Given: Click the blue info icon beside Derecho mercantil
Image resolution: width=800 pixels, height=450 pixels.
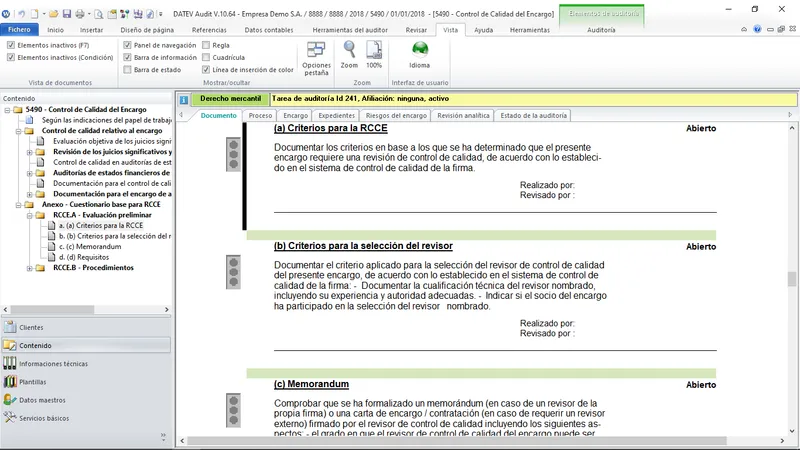Looking at the screenshot, I should (x=184, y=99).
